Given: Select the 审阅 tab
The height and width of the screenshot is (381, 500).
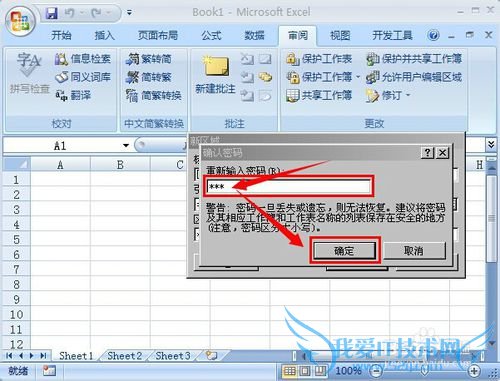Looking at the screenshot, I should coord(298,35).
